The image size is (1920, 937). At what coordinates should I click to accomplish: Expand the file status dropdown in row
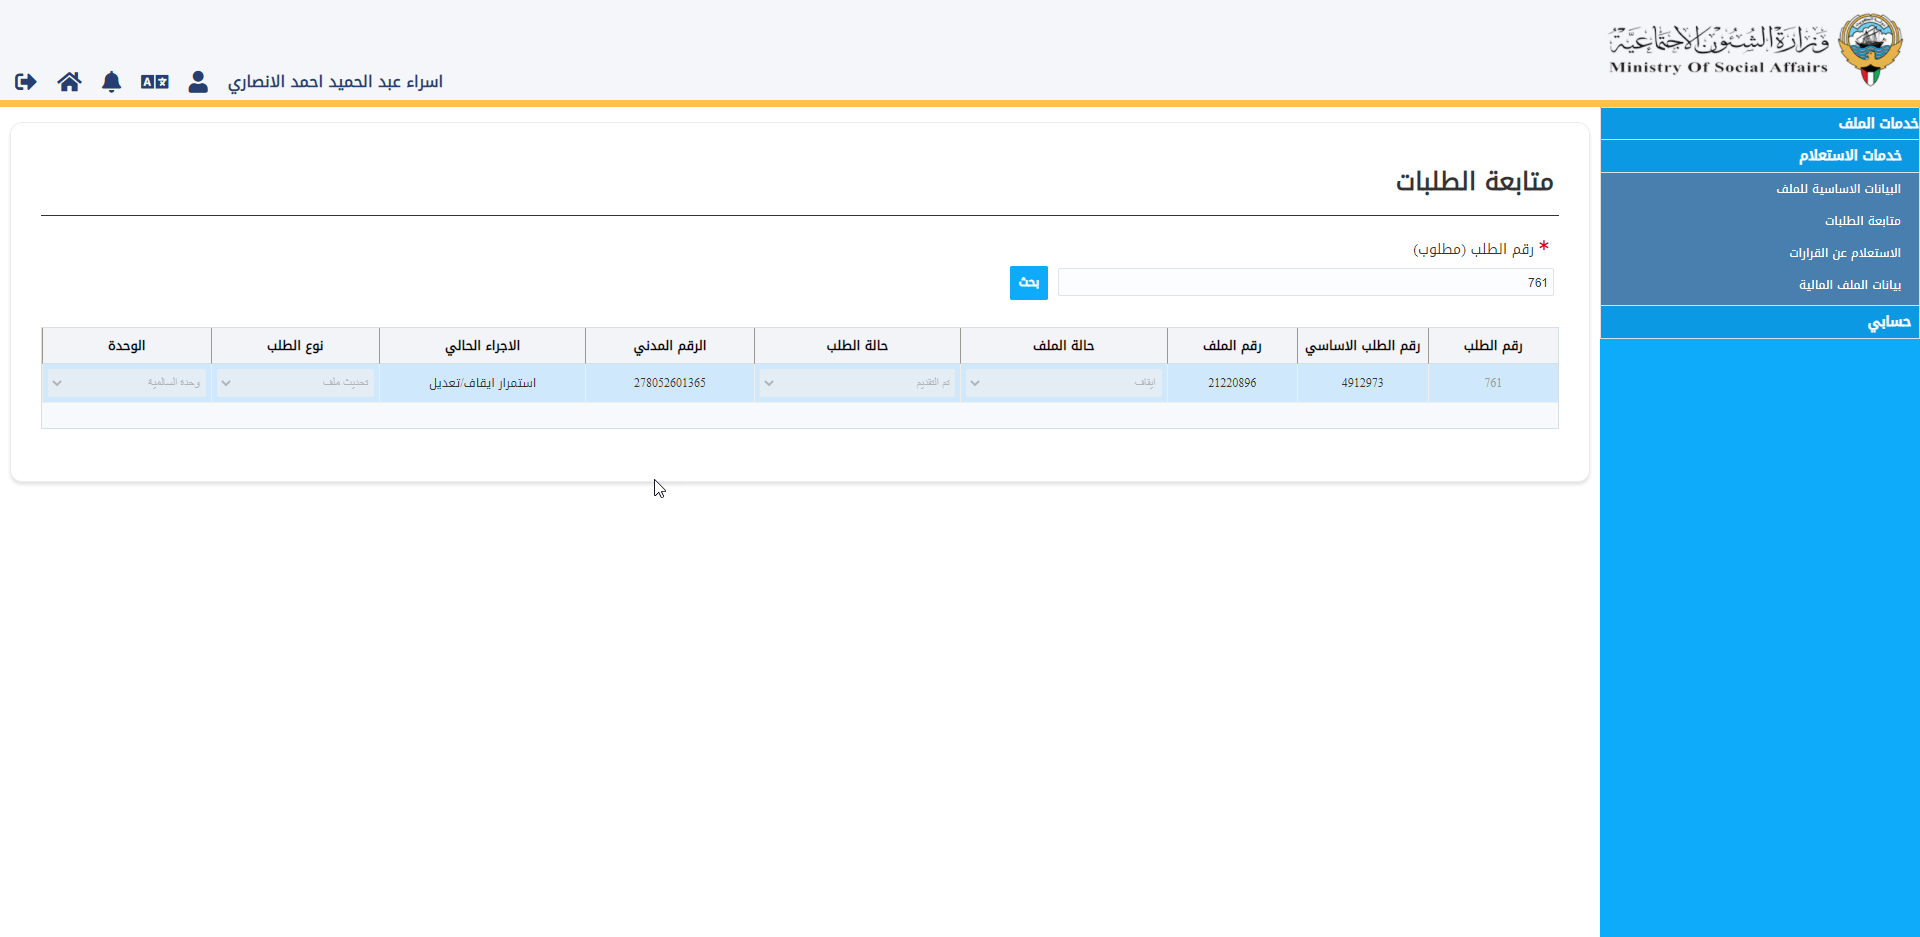click(x=1063, y=383)
